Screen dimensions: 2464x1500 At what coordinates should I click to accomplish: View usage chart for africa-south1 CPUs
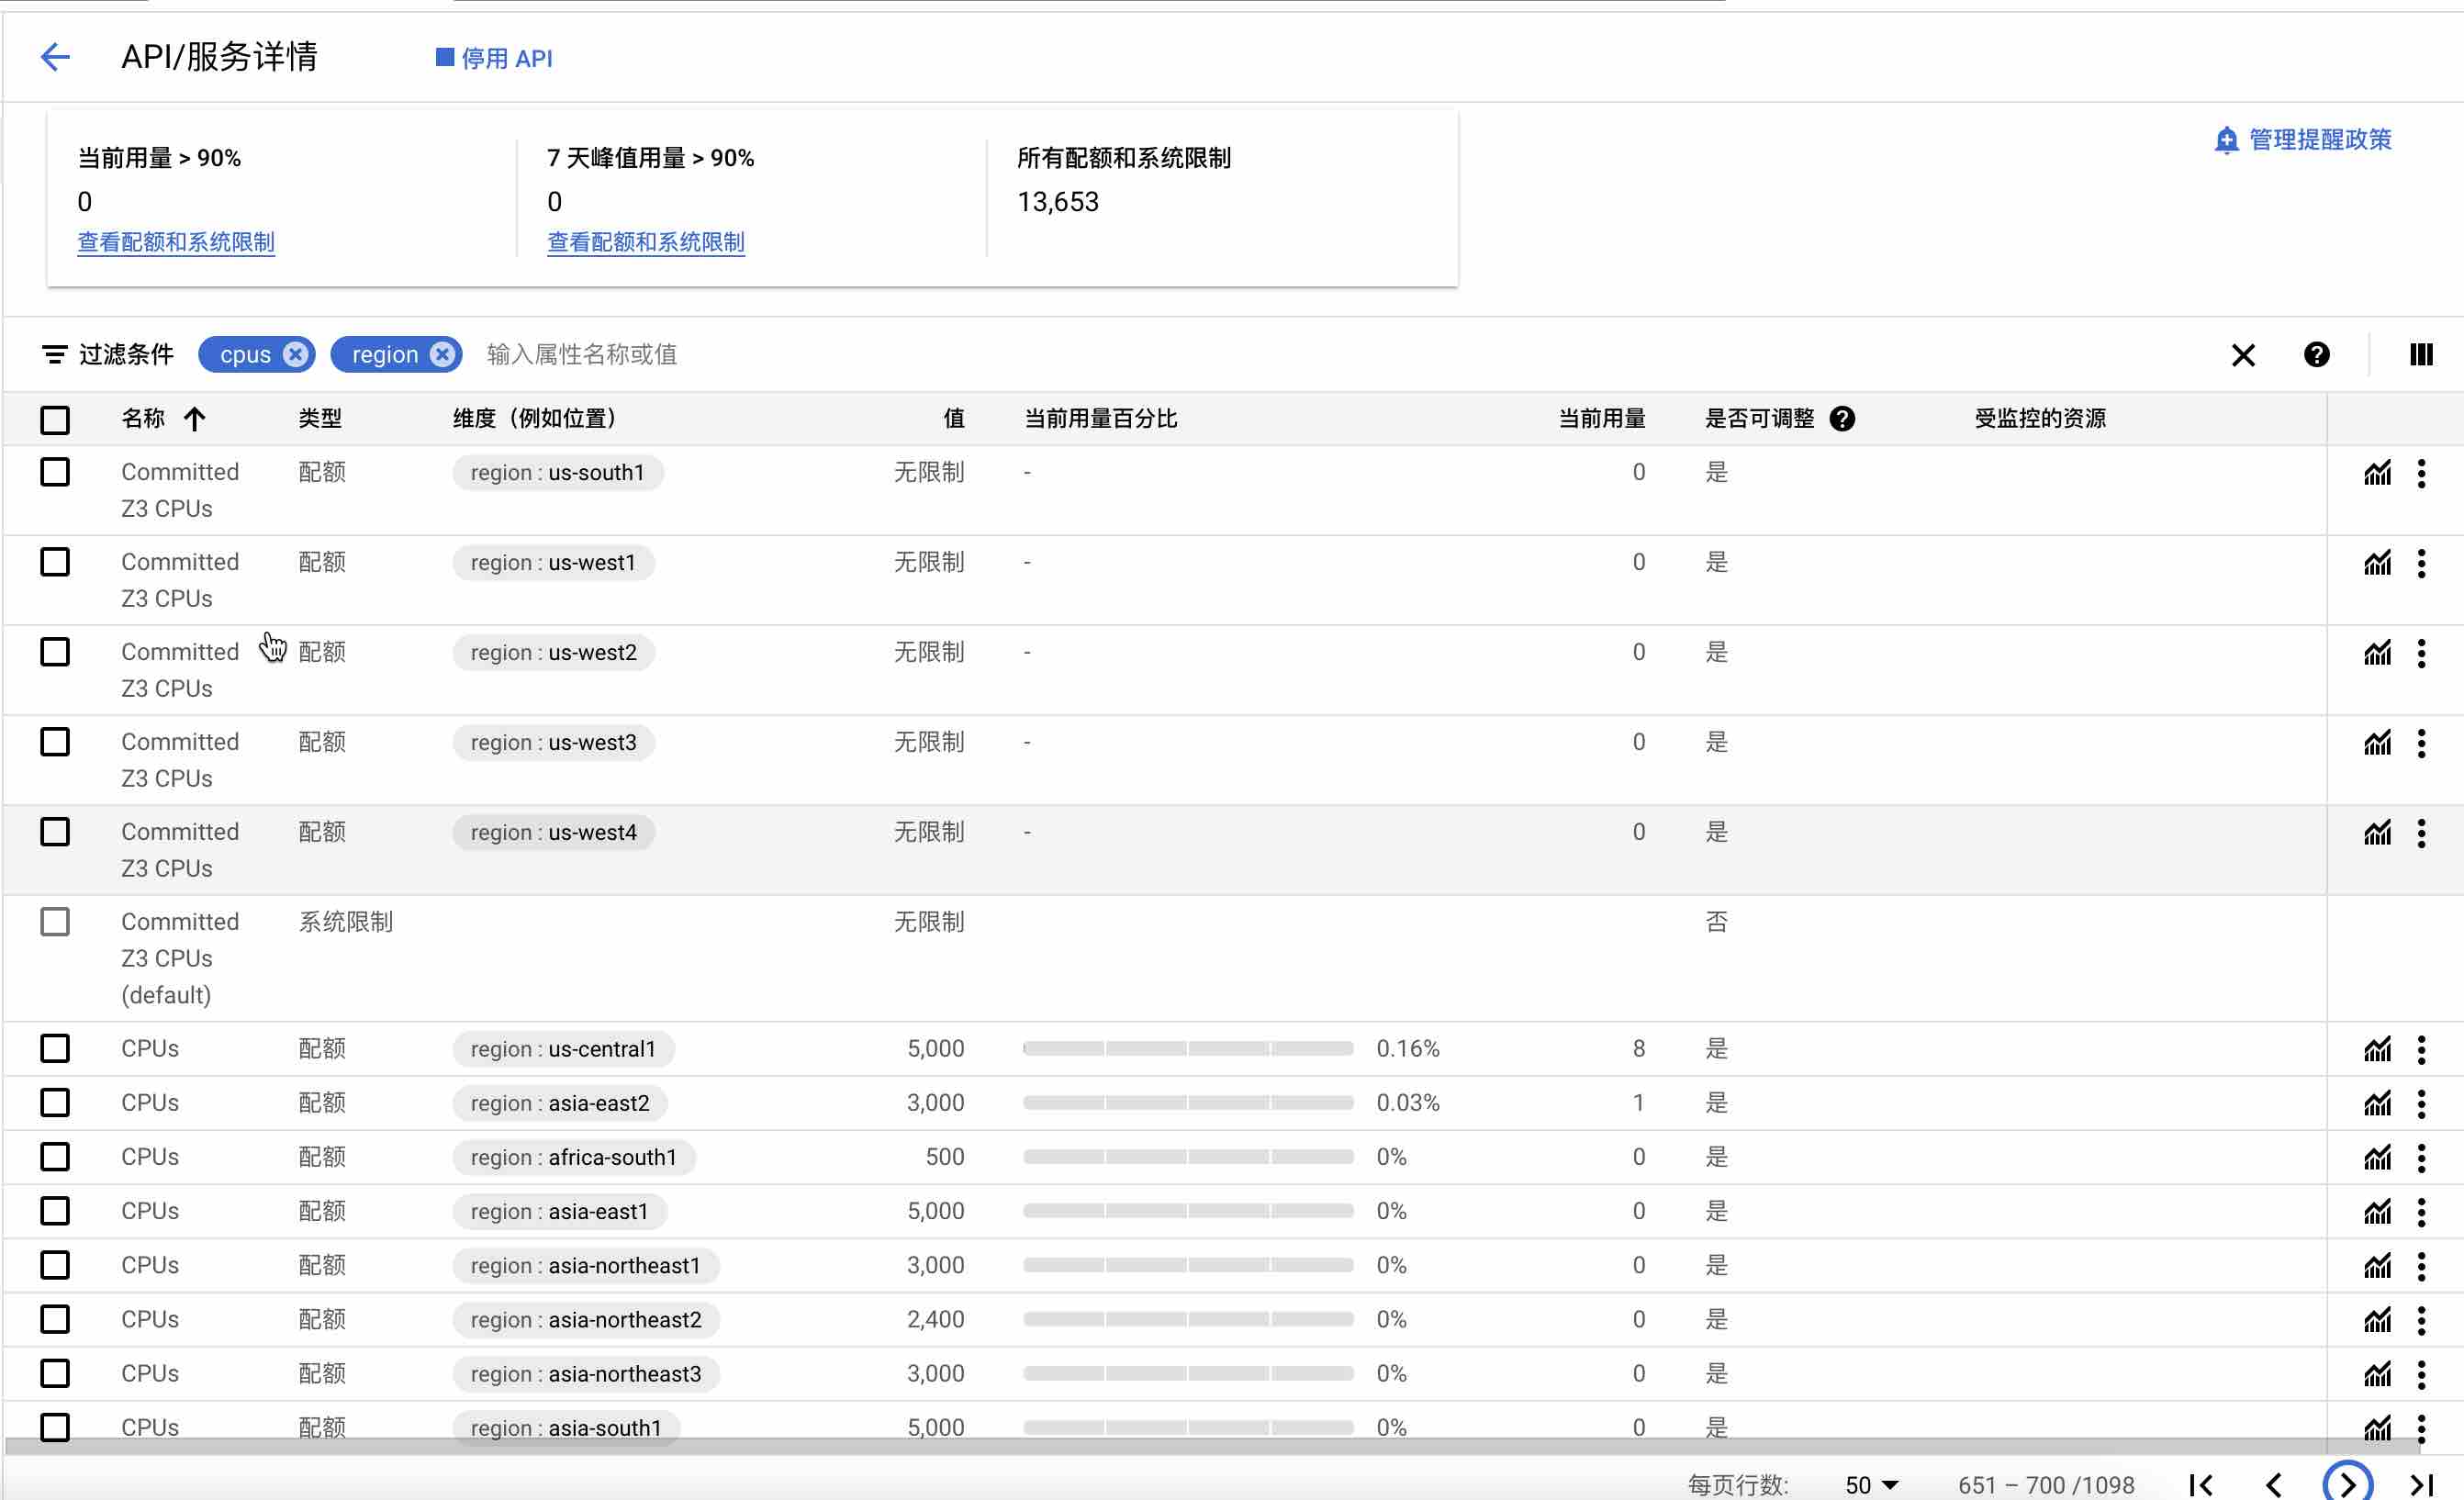point(2377,1156)
